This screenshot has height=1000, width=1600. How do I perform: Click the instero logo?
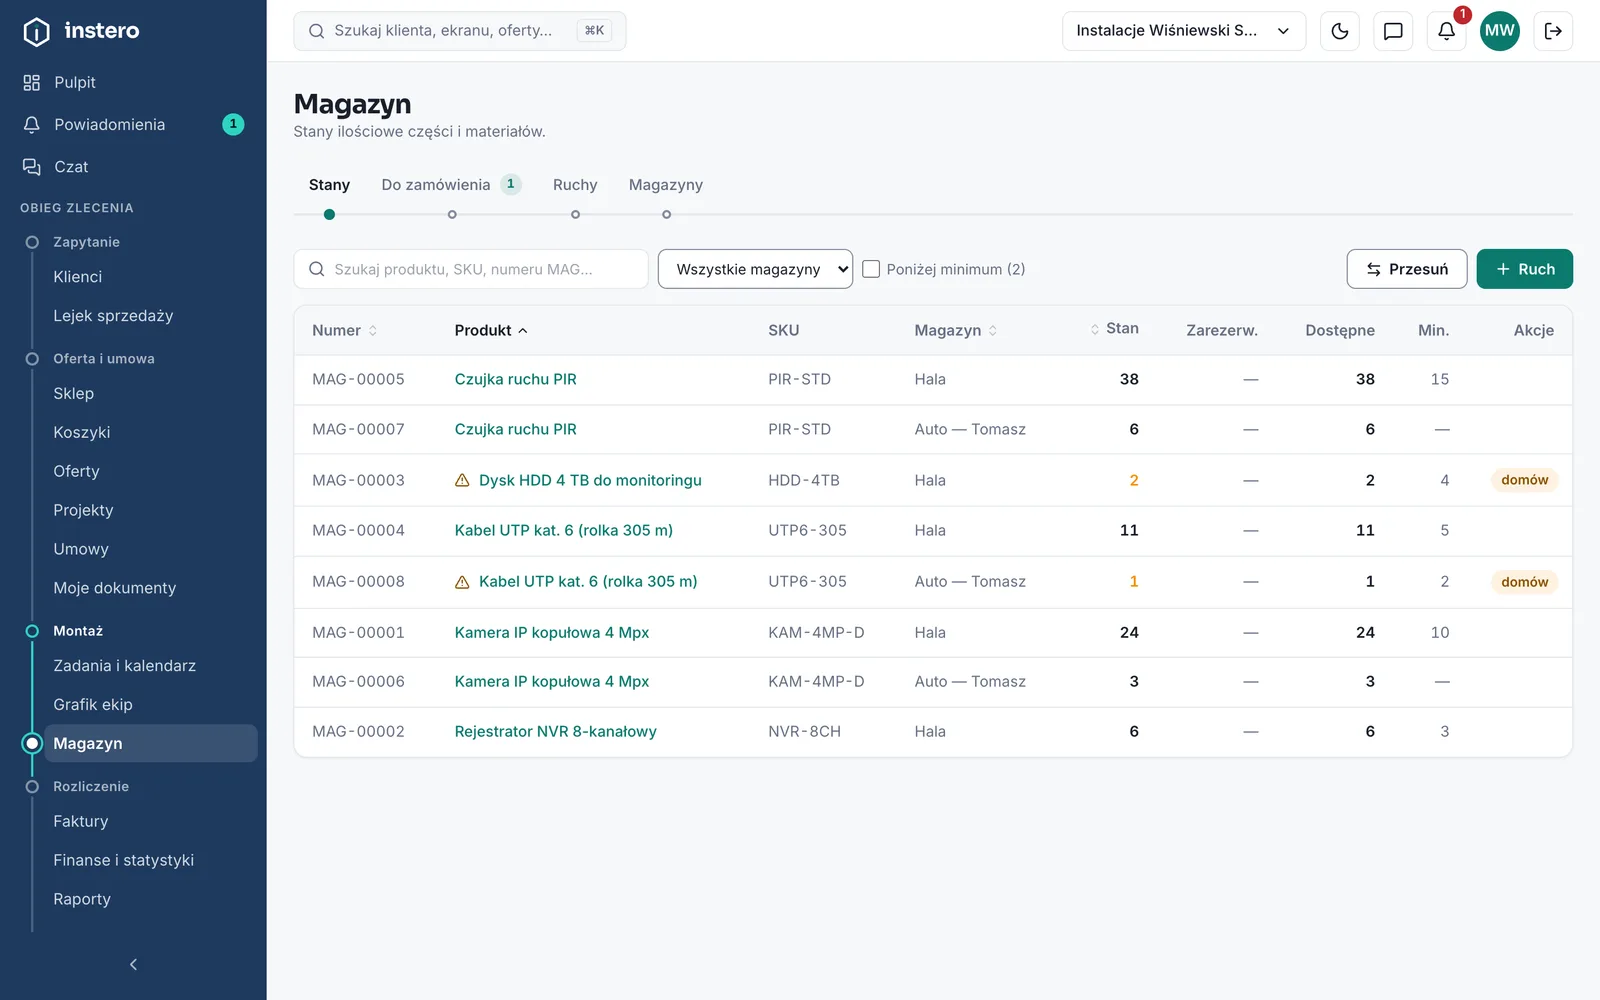[82, 31]
